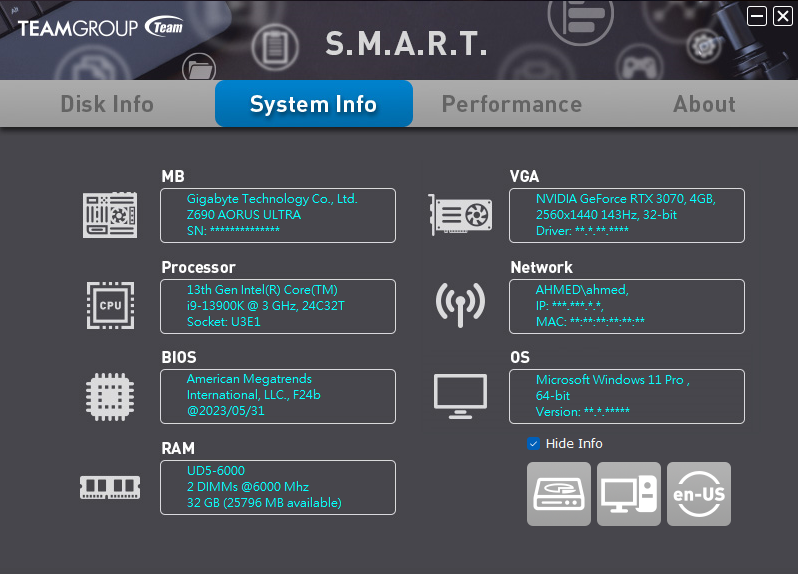Click the VGA information box
The width and height of the screenshot is (798, 574).
(626, 215)
